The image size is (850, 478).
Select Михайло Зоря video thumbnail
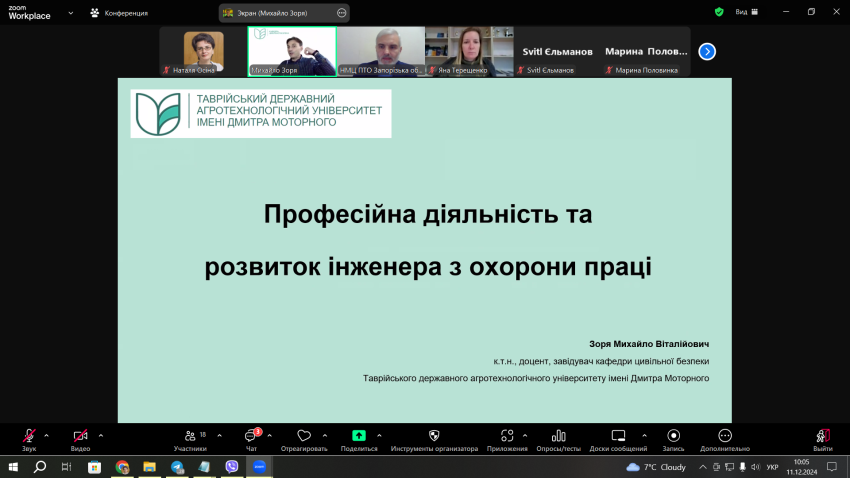tap(292, 51)
